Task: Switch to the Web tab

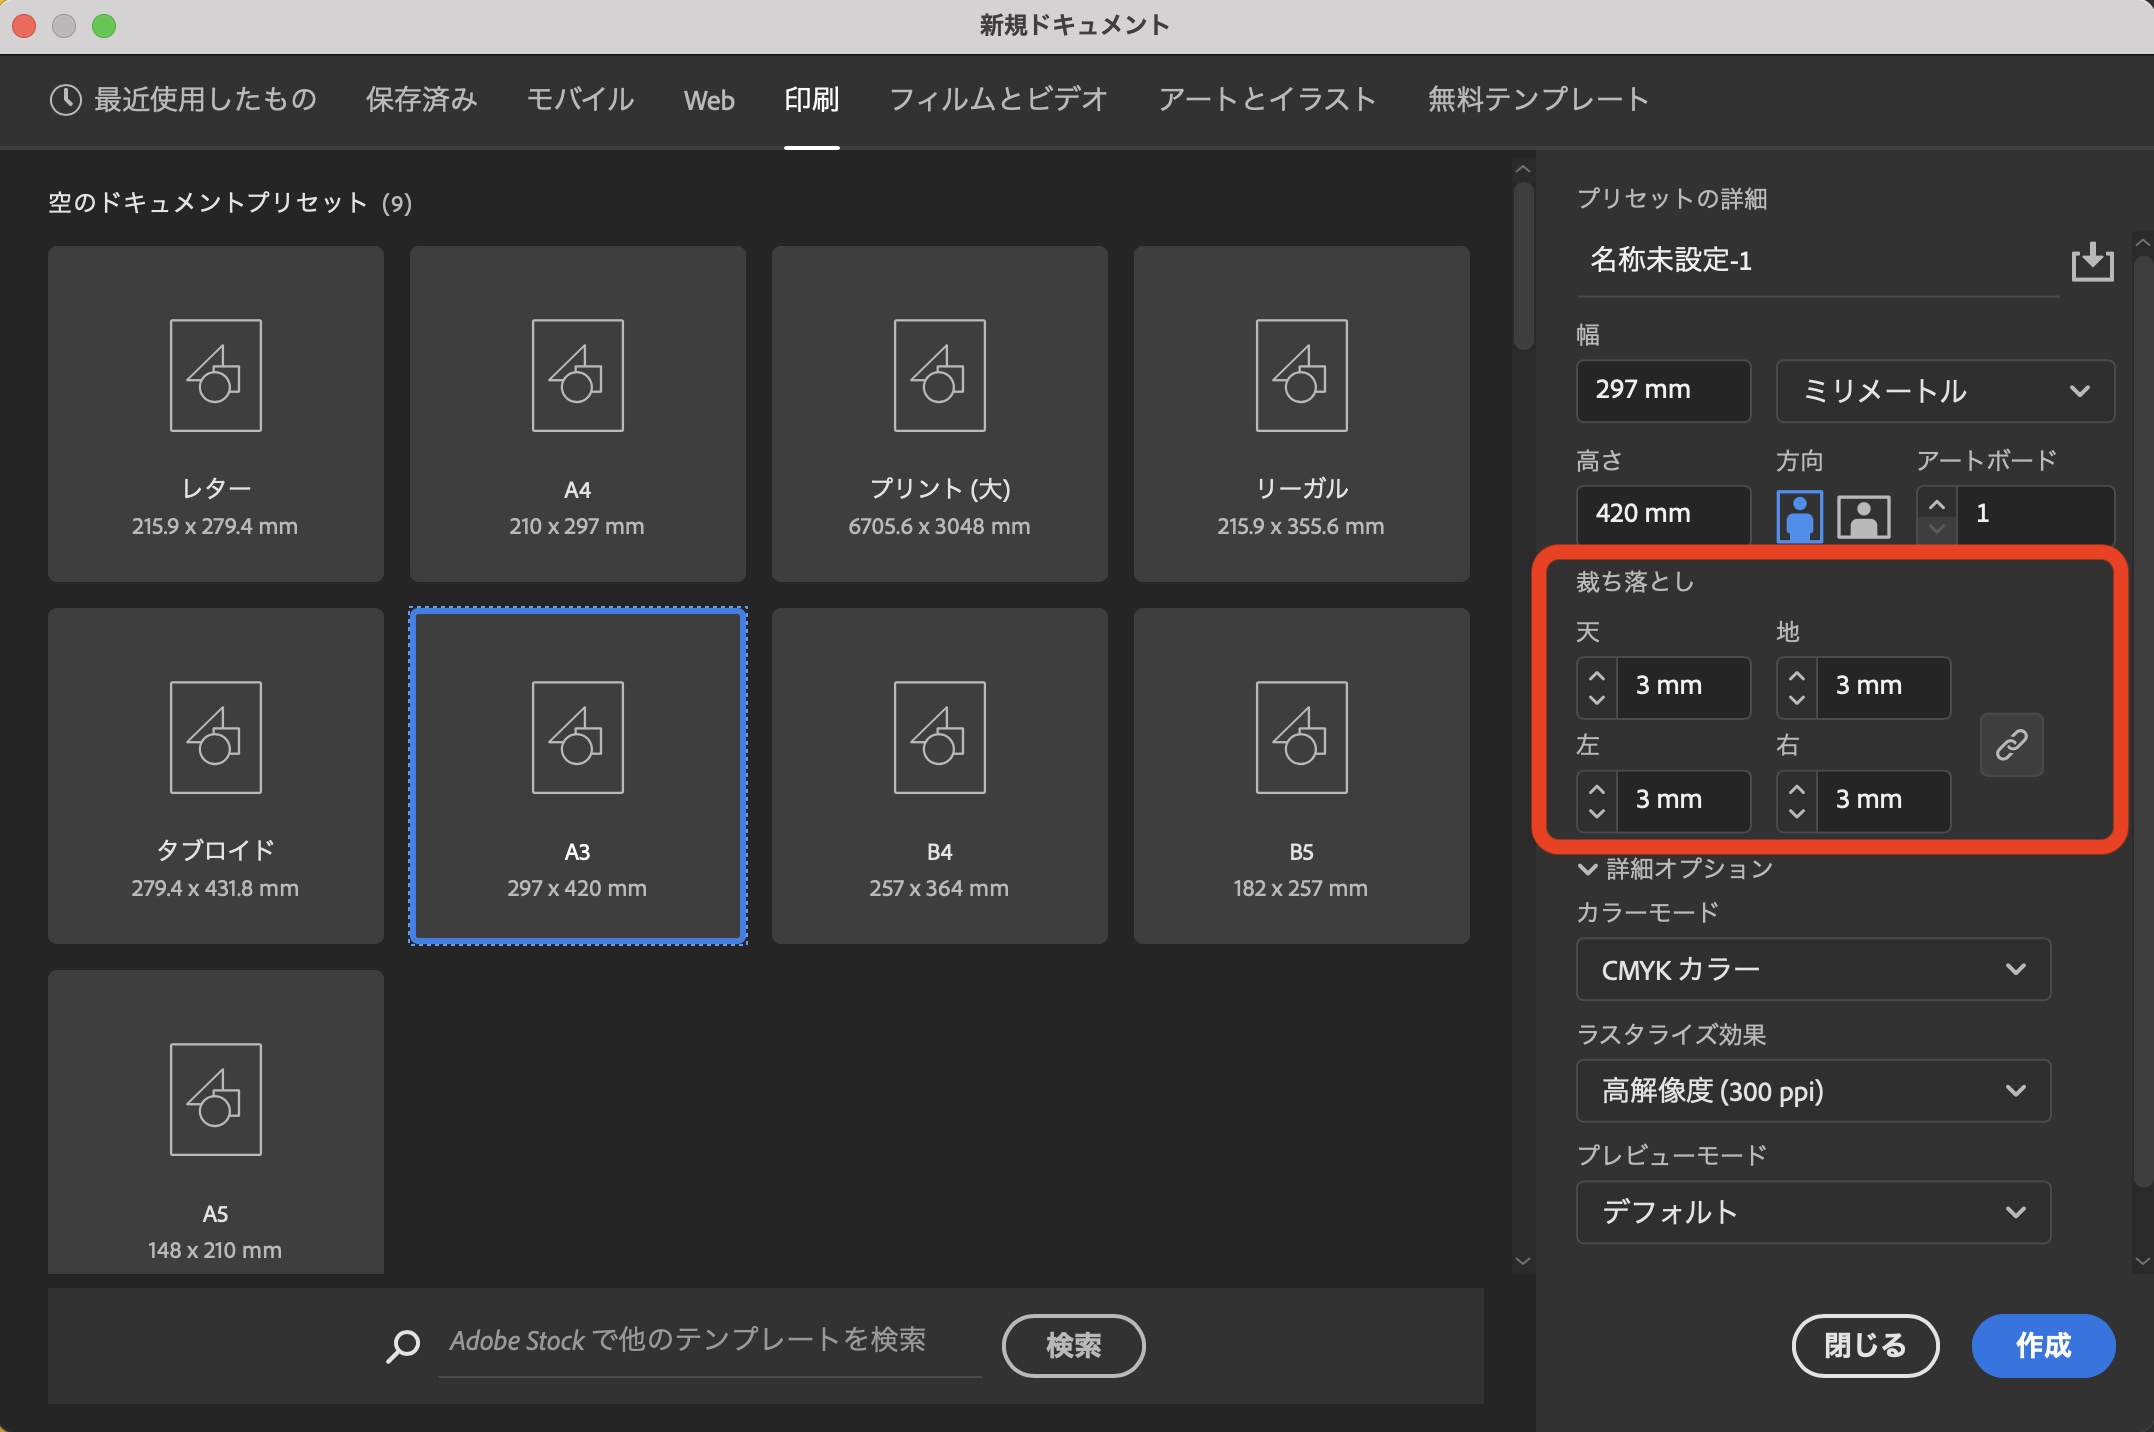Action: click(x=709, y=100)
